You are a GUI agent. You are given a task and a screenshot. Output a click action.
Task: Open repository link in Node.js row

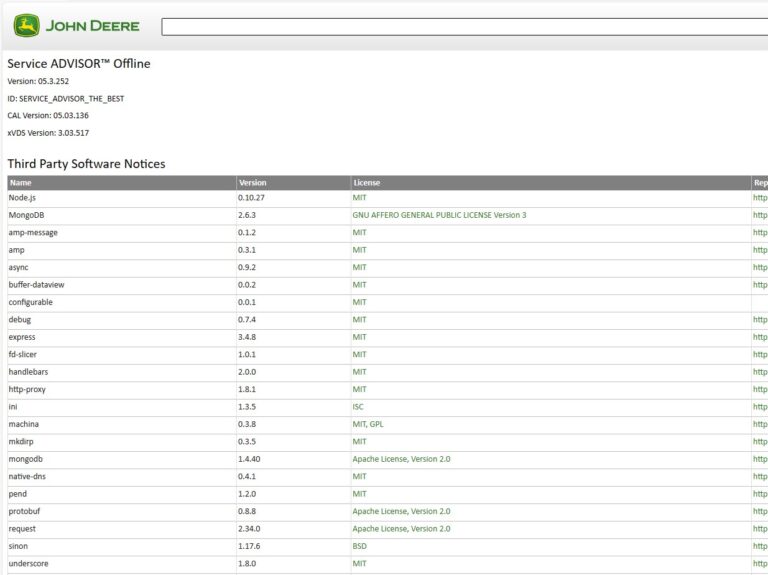(x=760, y=198)
